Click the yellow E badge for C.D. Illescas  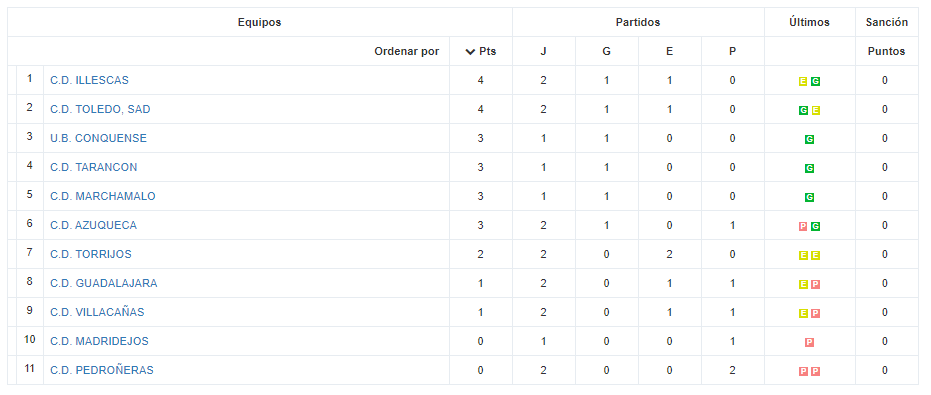(x=803, y=81)
